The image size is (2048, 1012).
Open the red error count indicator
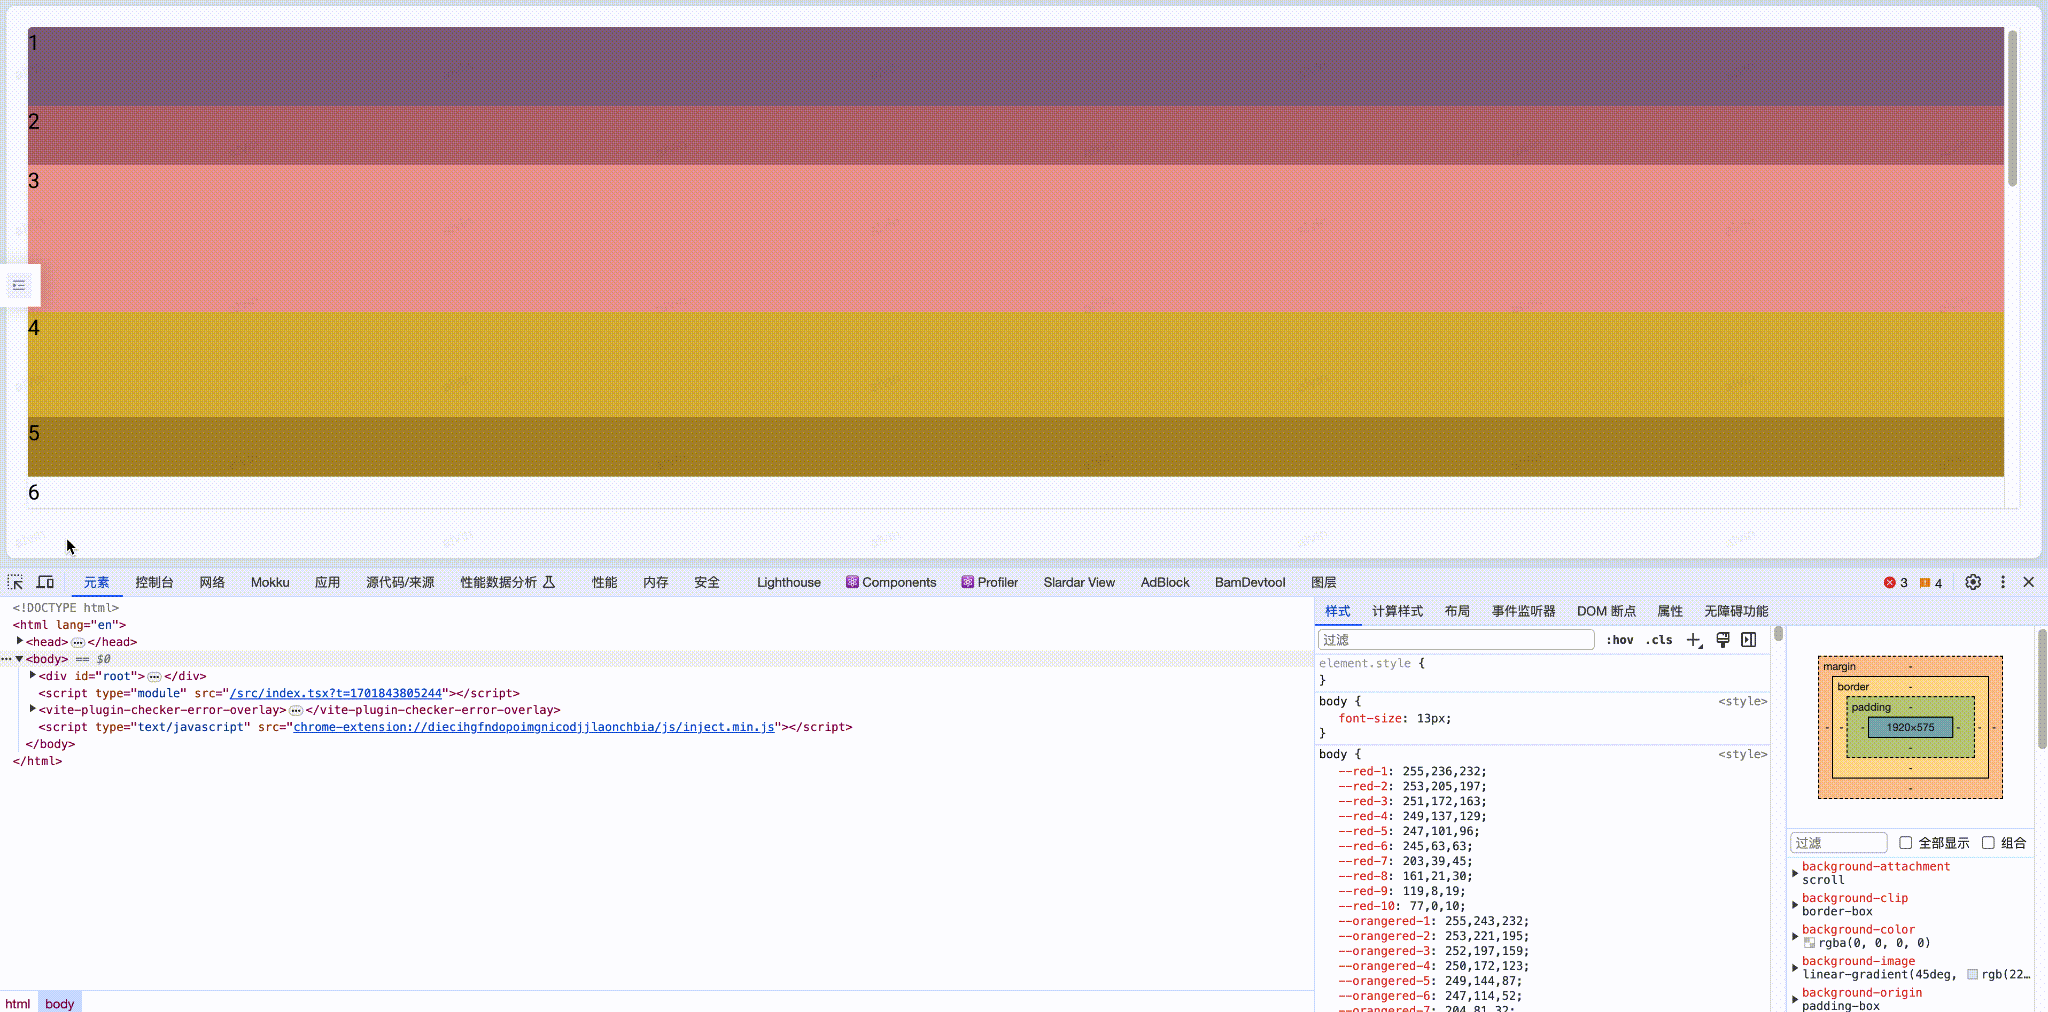[1896, 583]
